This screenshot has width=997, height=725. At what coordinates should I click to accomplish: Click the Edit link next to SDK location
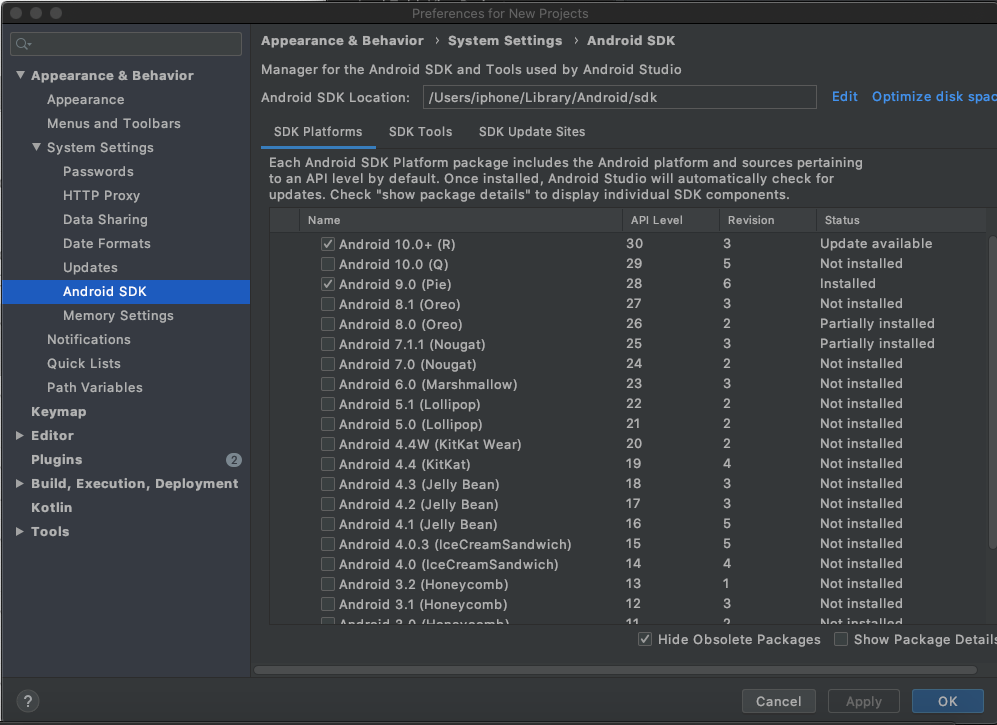coord(845,96)
